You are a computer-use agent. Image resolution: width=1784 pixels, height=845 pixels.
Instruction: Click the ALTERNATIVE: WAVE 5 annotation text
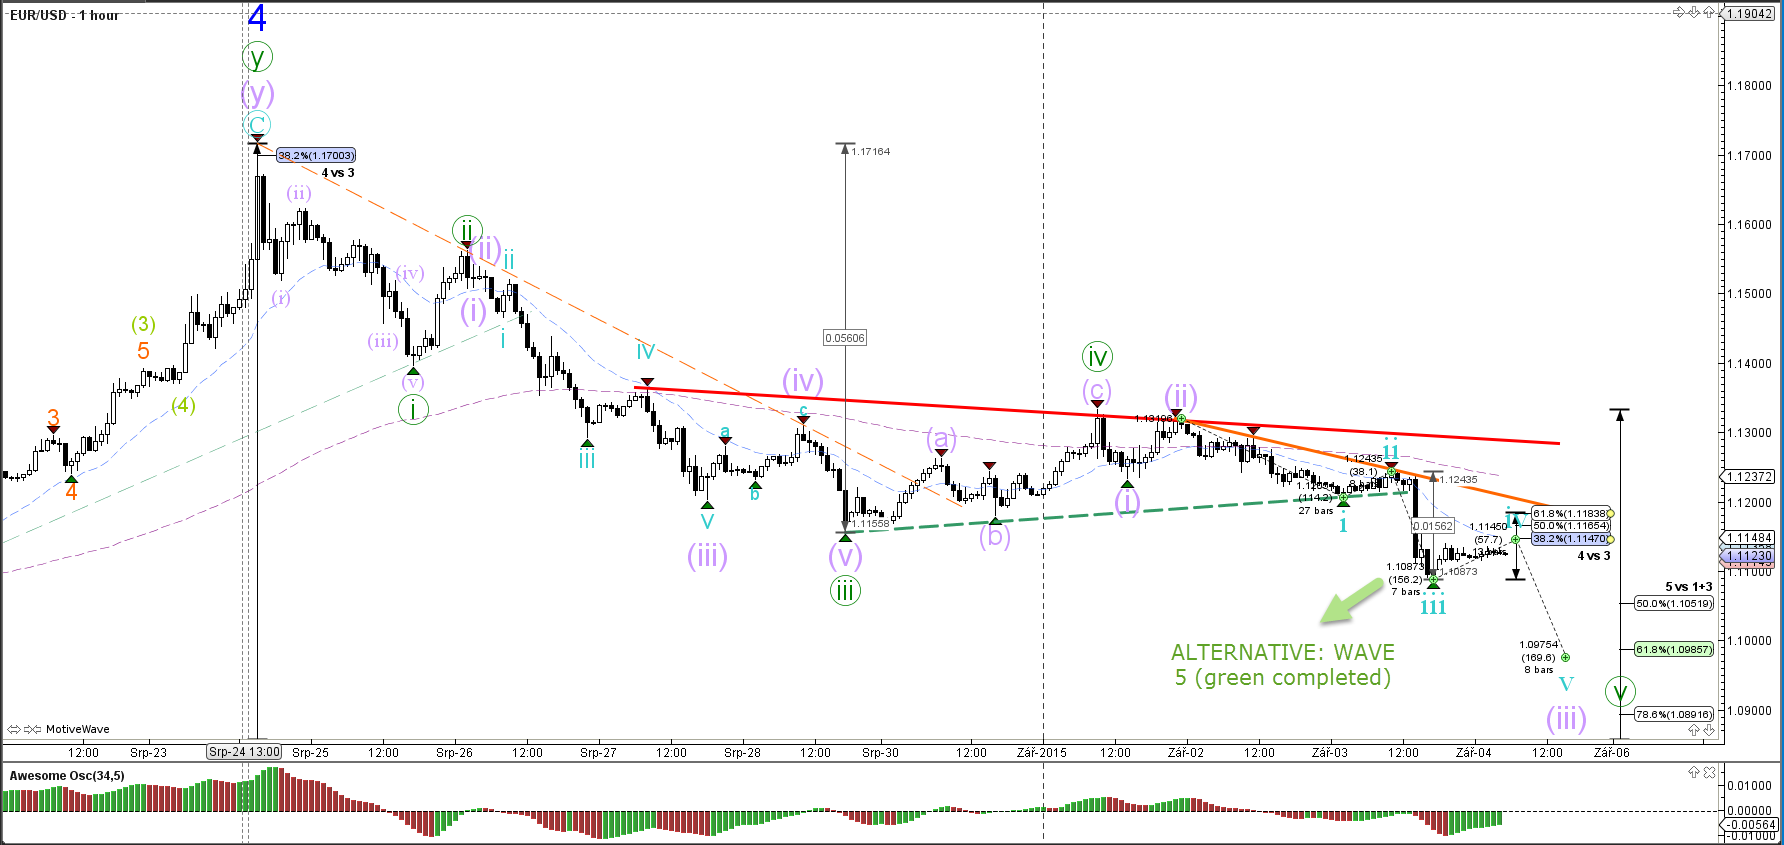(1283, 665)
